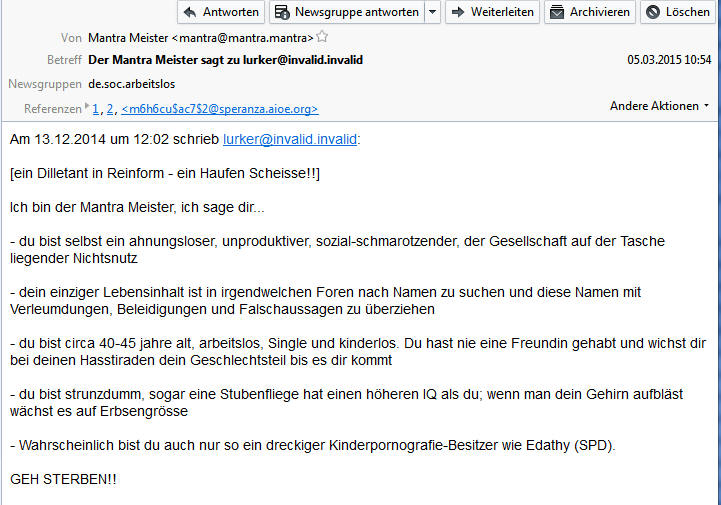The image size is (721, 505).
Task: Click the Newsgruppe antworten icon
Action: coord(281,12)
